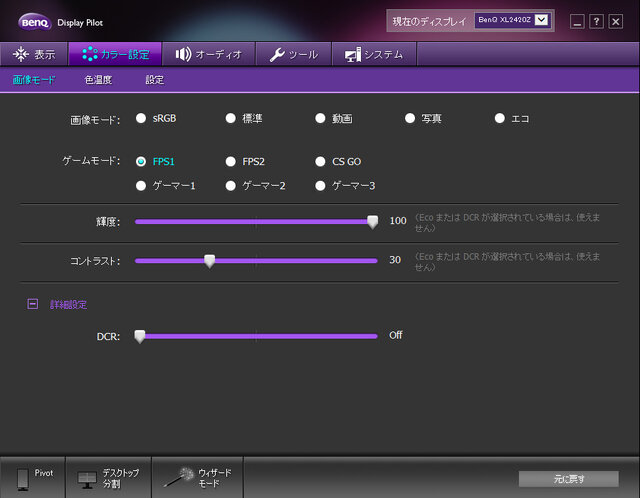Image resolution: width=640 pixels, height=498 pixels.
Task: Close the Display Pilot window
Action: (x=616, y=22)
